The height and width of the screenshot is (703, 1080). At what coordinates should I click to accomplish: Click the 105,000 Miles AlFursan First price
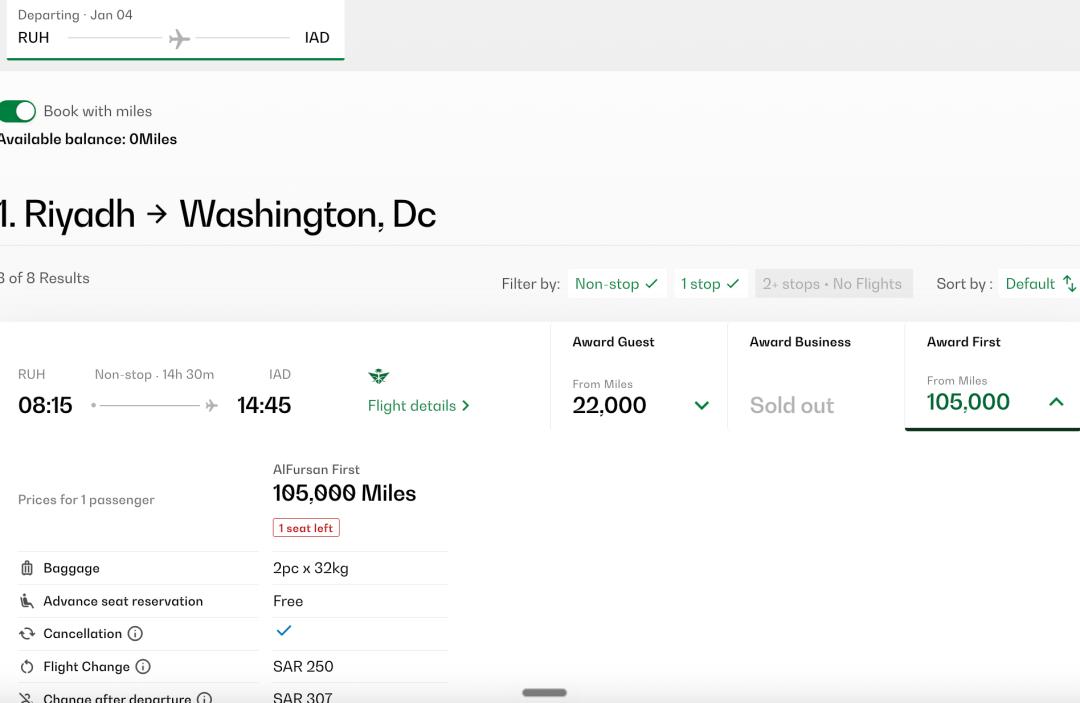[344, 493]
